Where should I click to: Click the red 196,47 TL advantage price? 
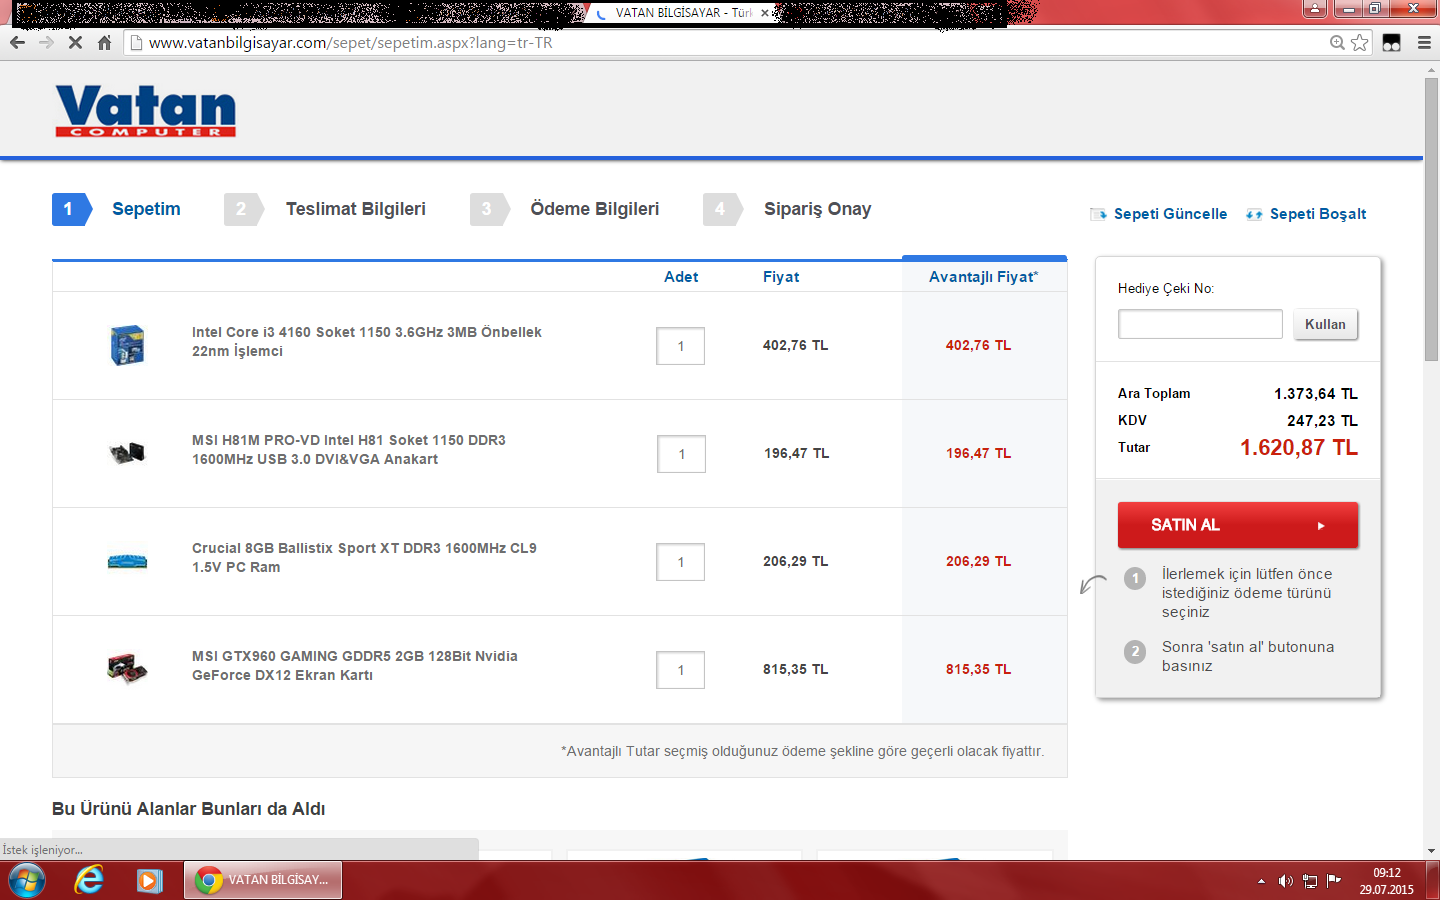[x=979, y=453]
